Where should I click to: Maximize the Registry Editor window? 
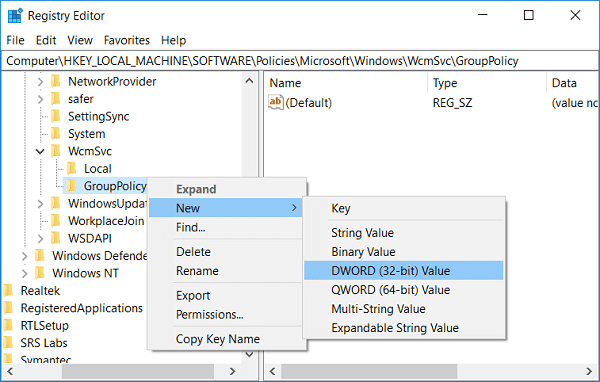click(x=528, y=15)
